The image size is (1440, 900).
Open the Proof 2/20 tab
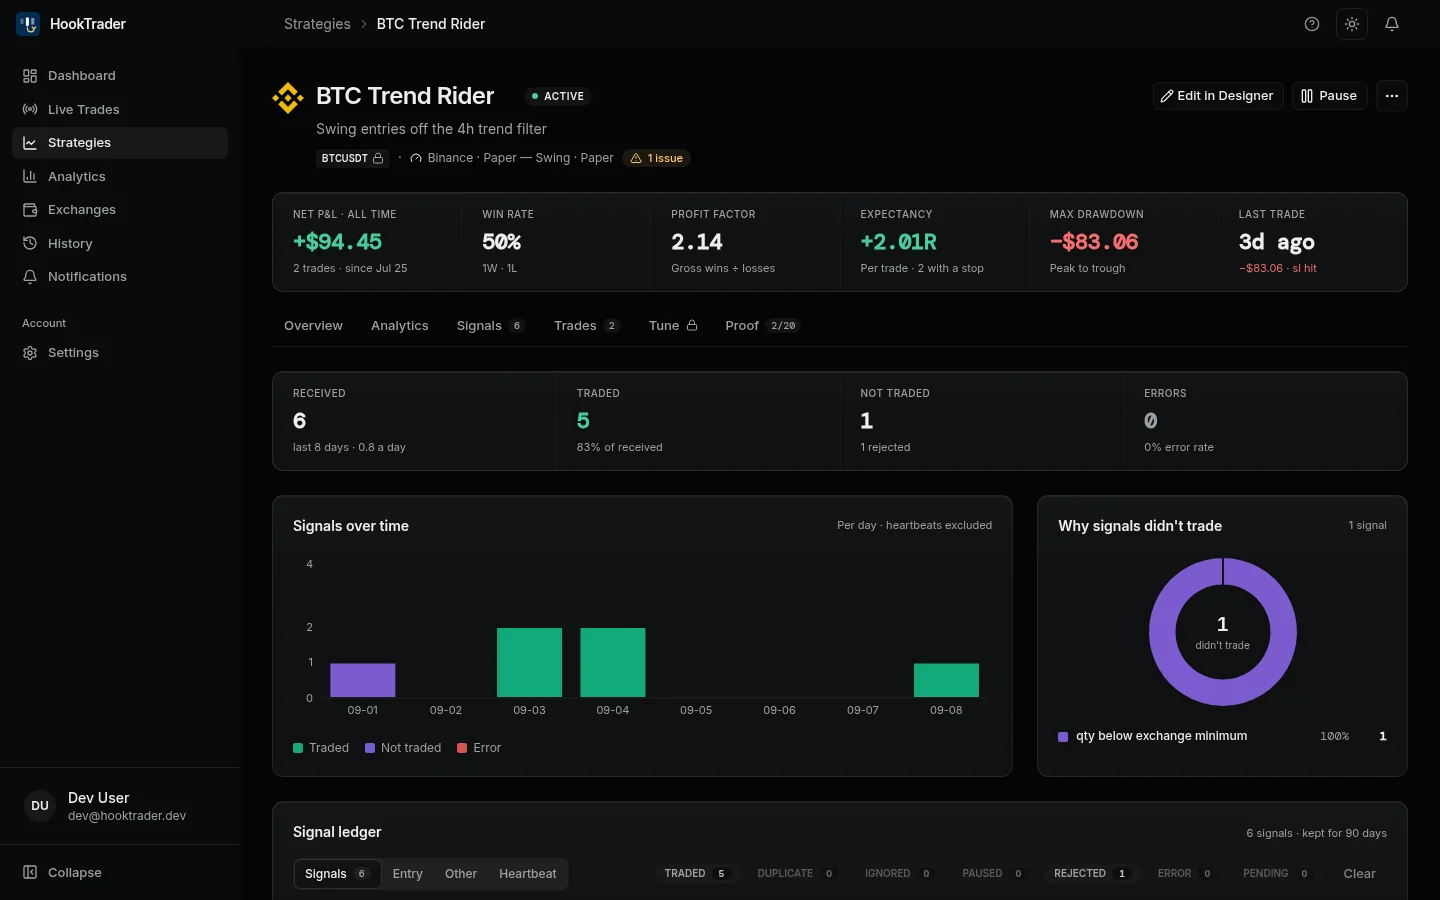pyautogui.click(x=762, y=326)
